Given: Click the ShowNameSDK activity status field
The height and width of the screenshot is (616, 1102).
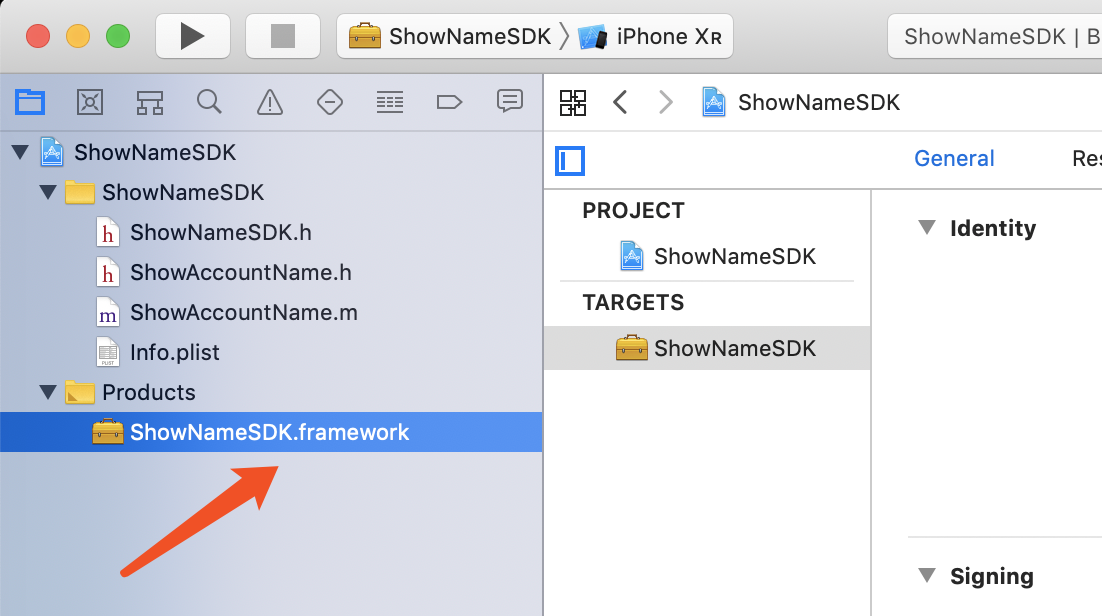Looking at the screenshot, I should [x=995, y=36].
